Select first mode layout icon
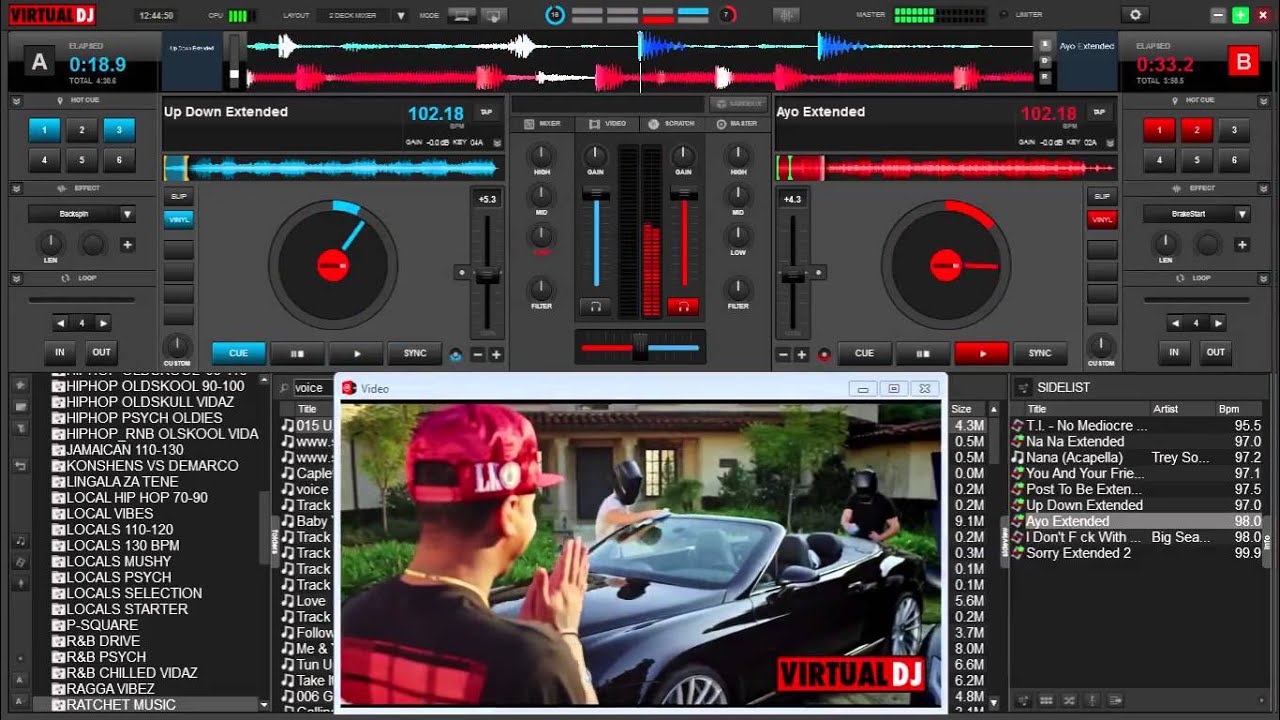The image size is (1280, 720). click(x=461, y=15)
